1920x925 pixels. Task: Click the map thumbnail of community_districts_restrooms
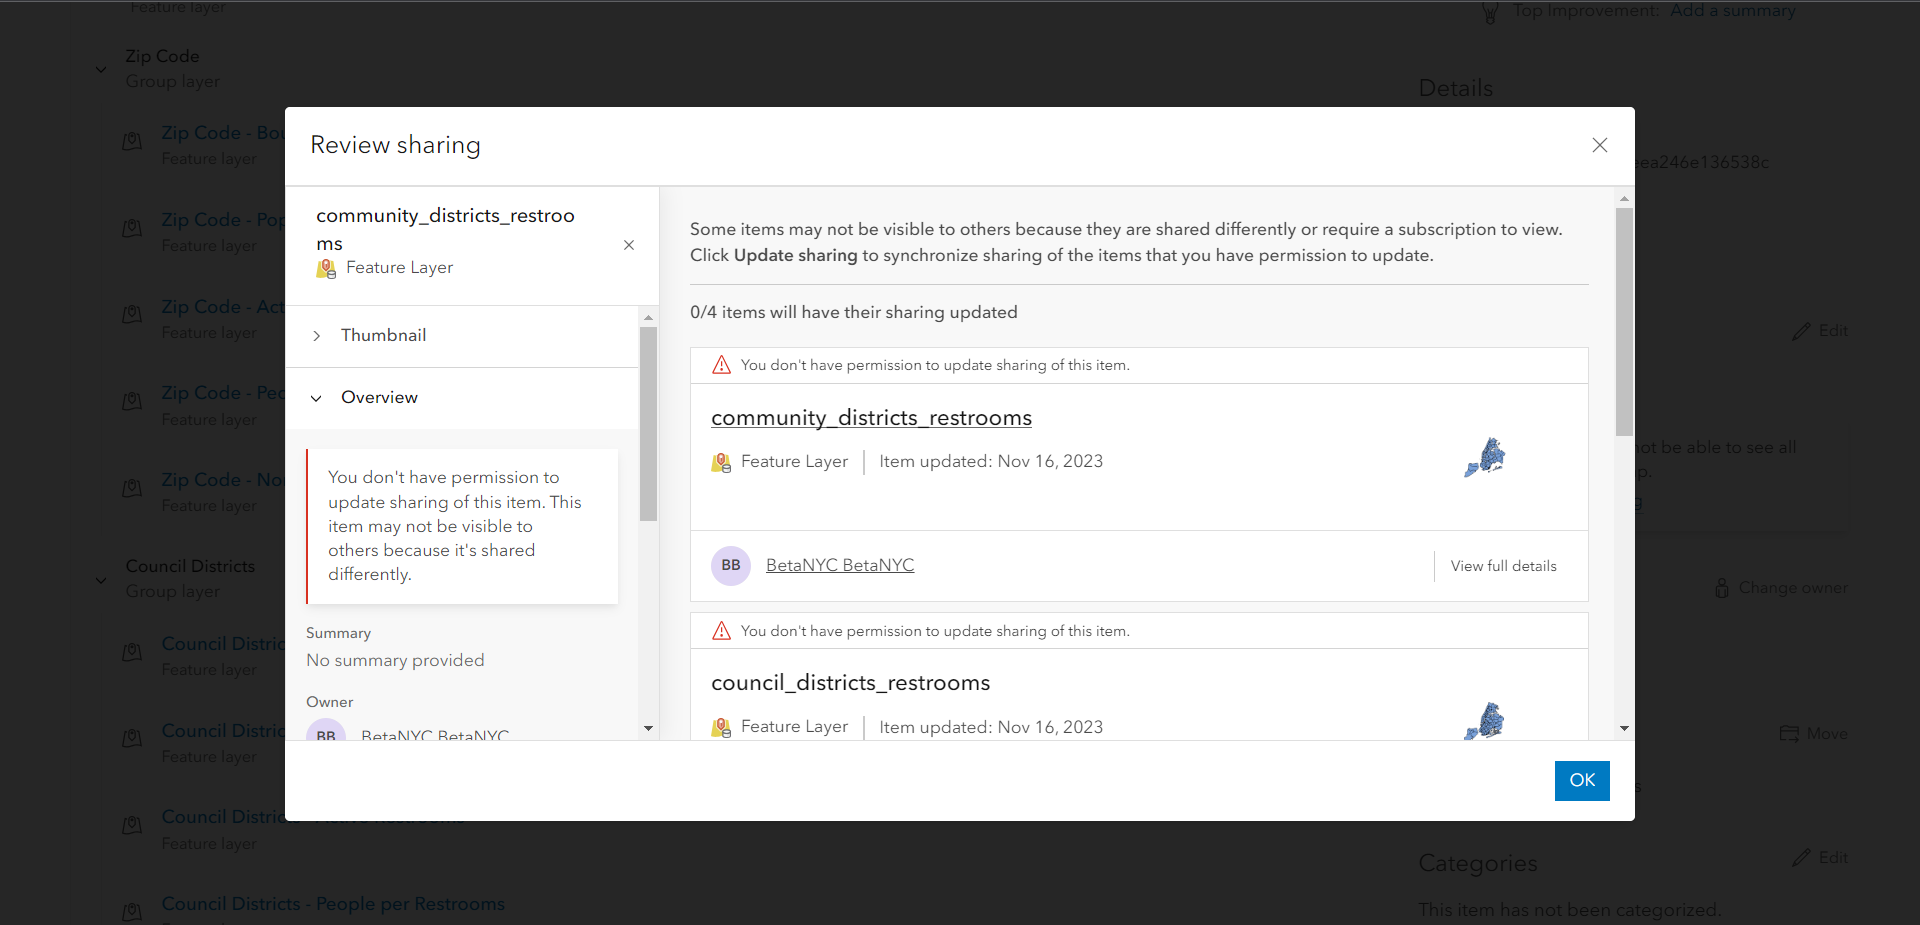click(1484, 457)
